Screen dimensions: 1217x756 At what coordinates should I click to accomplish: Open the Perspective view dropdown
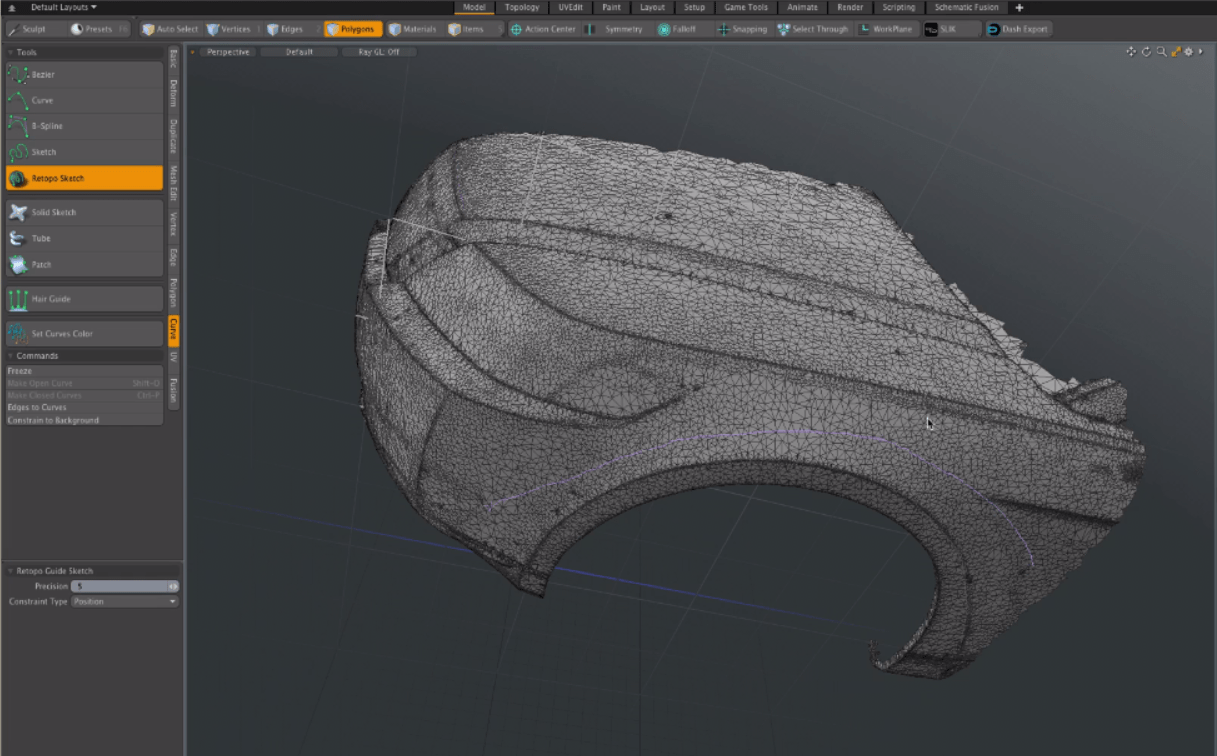(x=227, y=51)
